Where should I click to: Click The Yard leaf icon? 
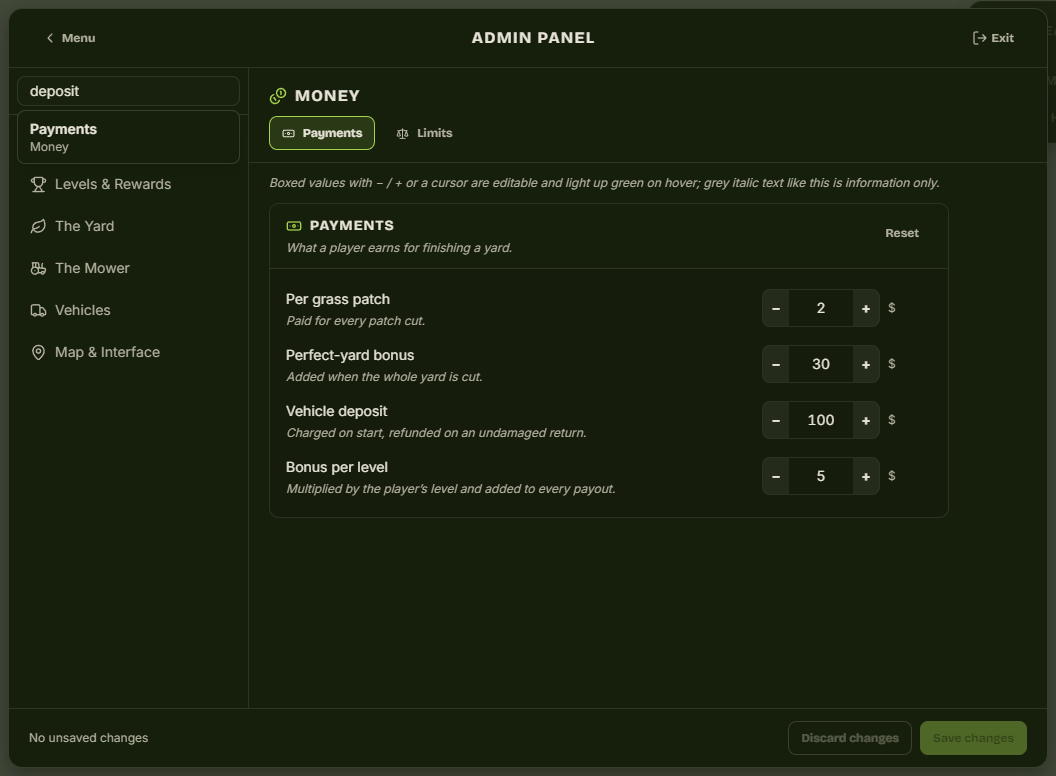[38, 226]
